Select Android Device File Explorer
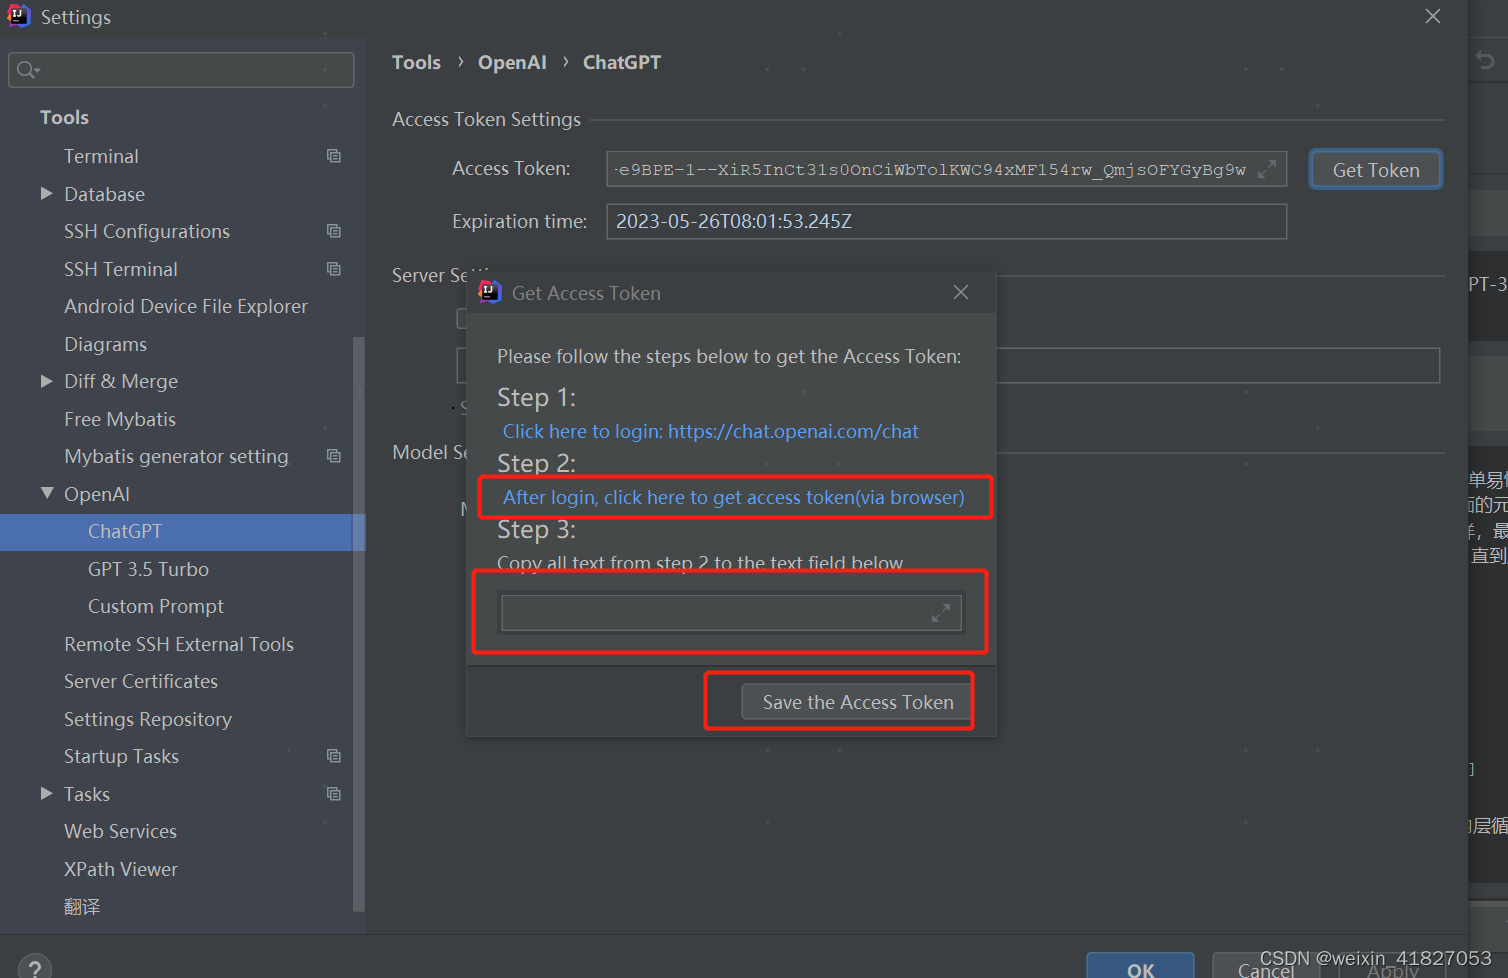This screenshot has width=1508, height=978. (186, 306)
